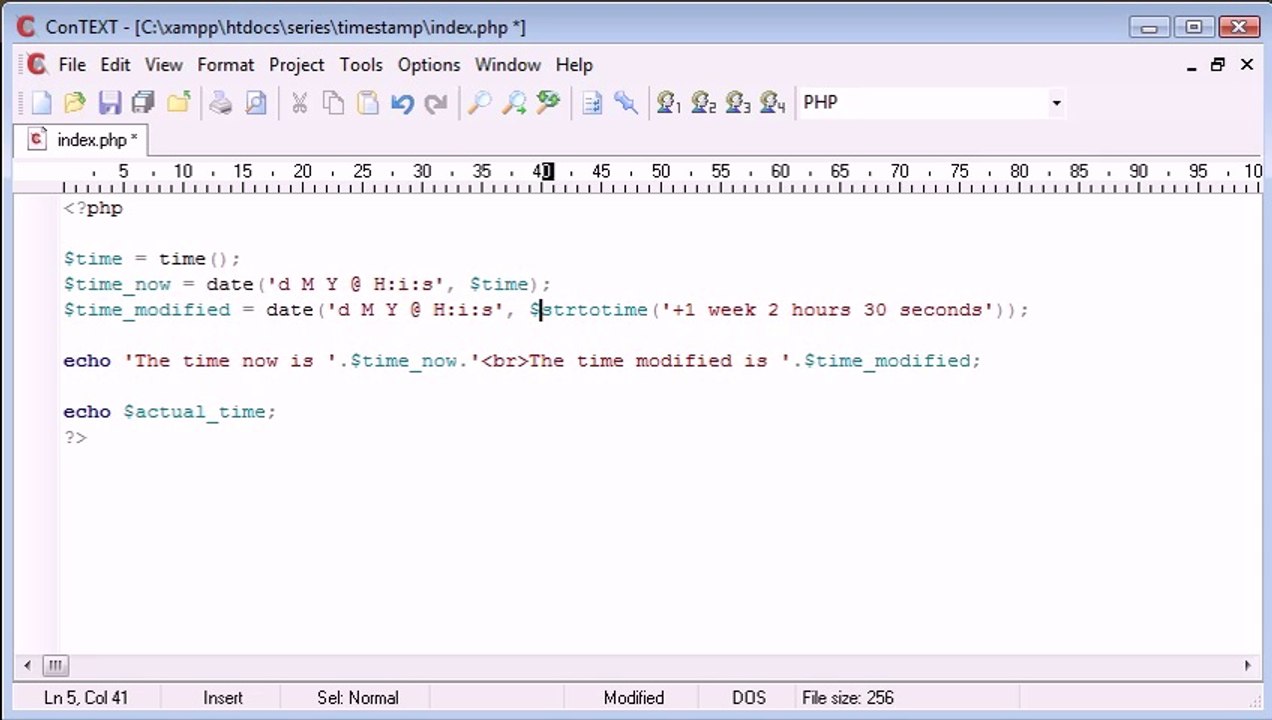The height and width of the screenshot is (720, 1272).
Task: Open print preview icon
Action: (256, 102)
